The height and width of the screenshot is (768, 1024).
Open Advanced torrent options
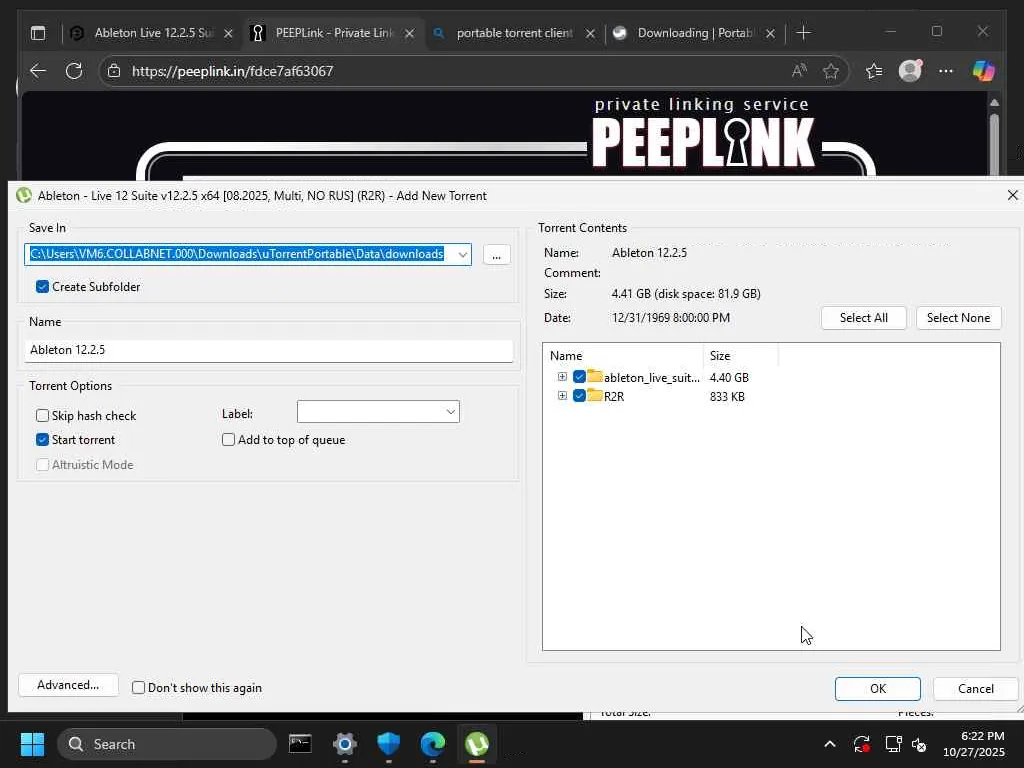(68, 684)
